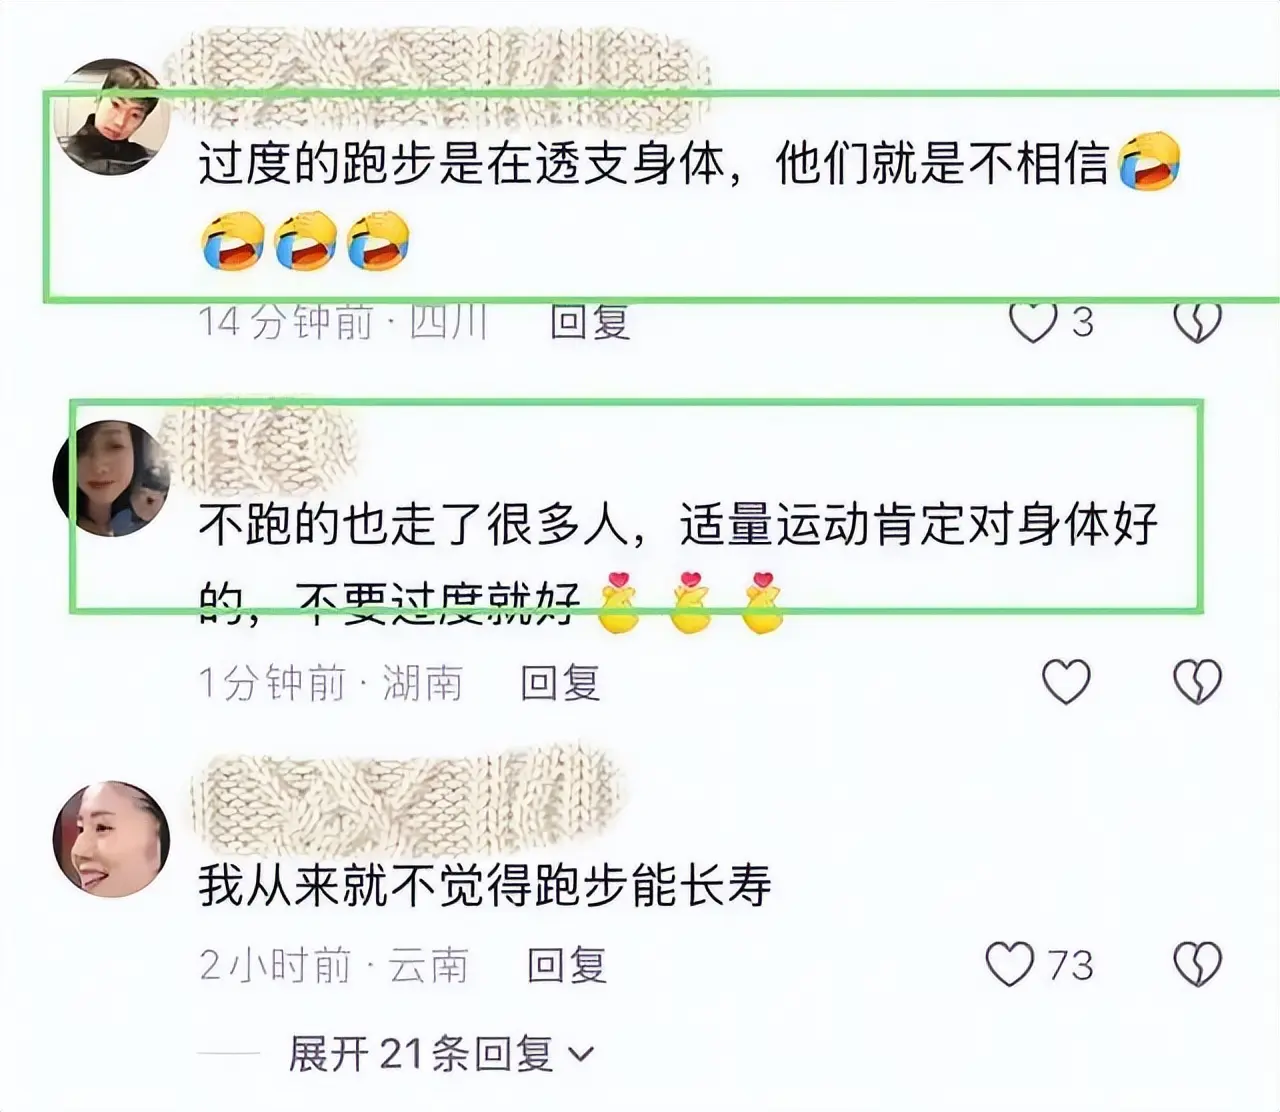Open the second commenter's avatar from Hunan
Image resolution: width=1280 pixels, height=1112 pixels.
tap(111, 478)
